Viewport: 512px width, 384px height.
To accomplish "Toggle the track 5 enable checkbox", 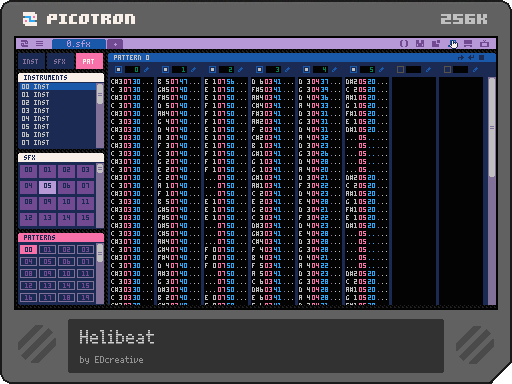I will click(353, 70).
